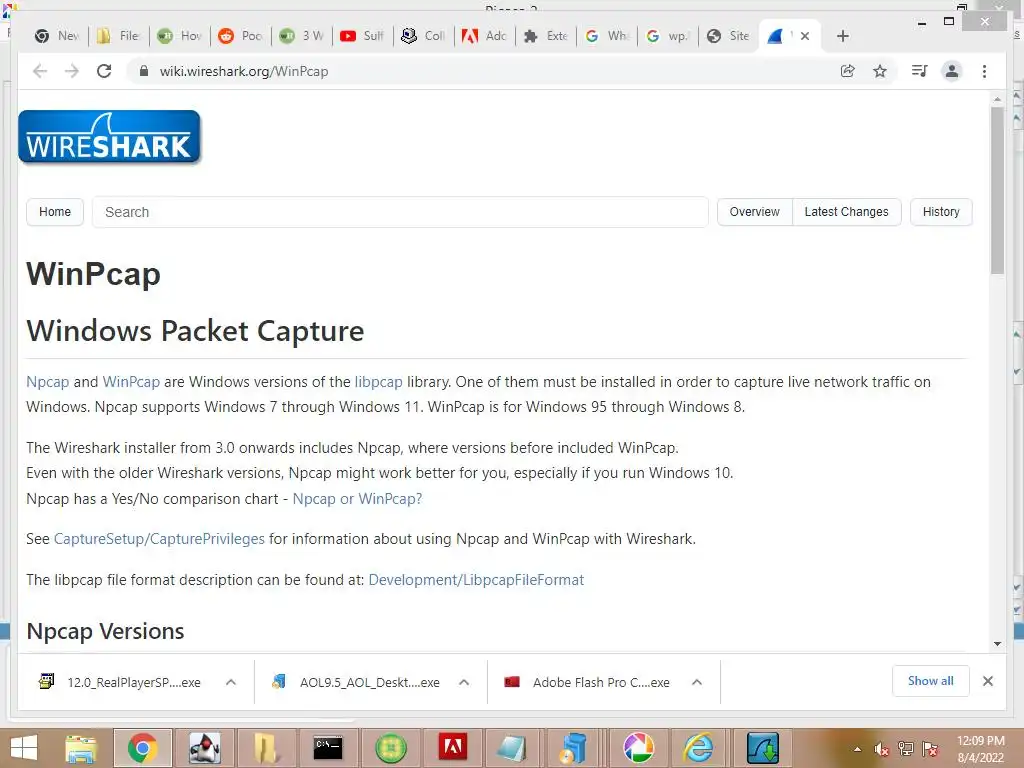Switch to the 'Coll' tab
The image size is (1024, 768).
423,36
